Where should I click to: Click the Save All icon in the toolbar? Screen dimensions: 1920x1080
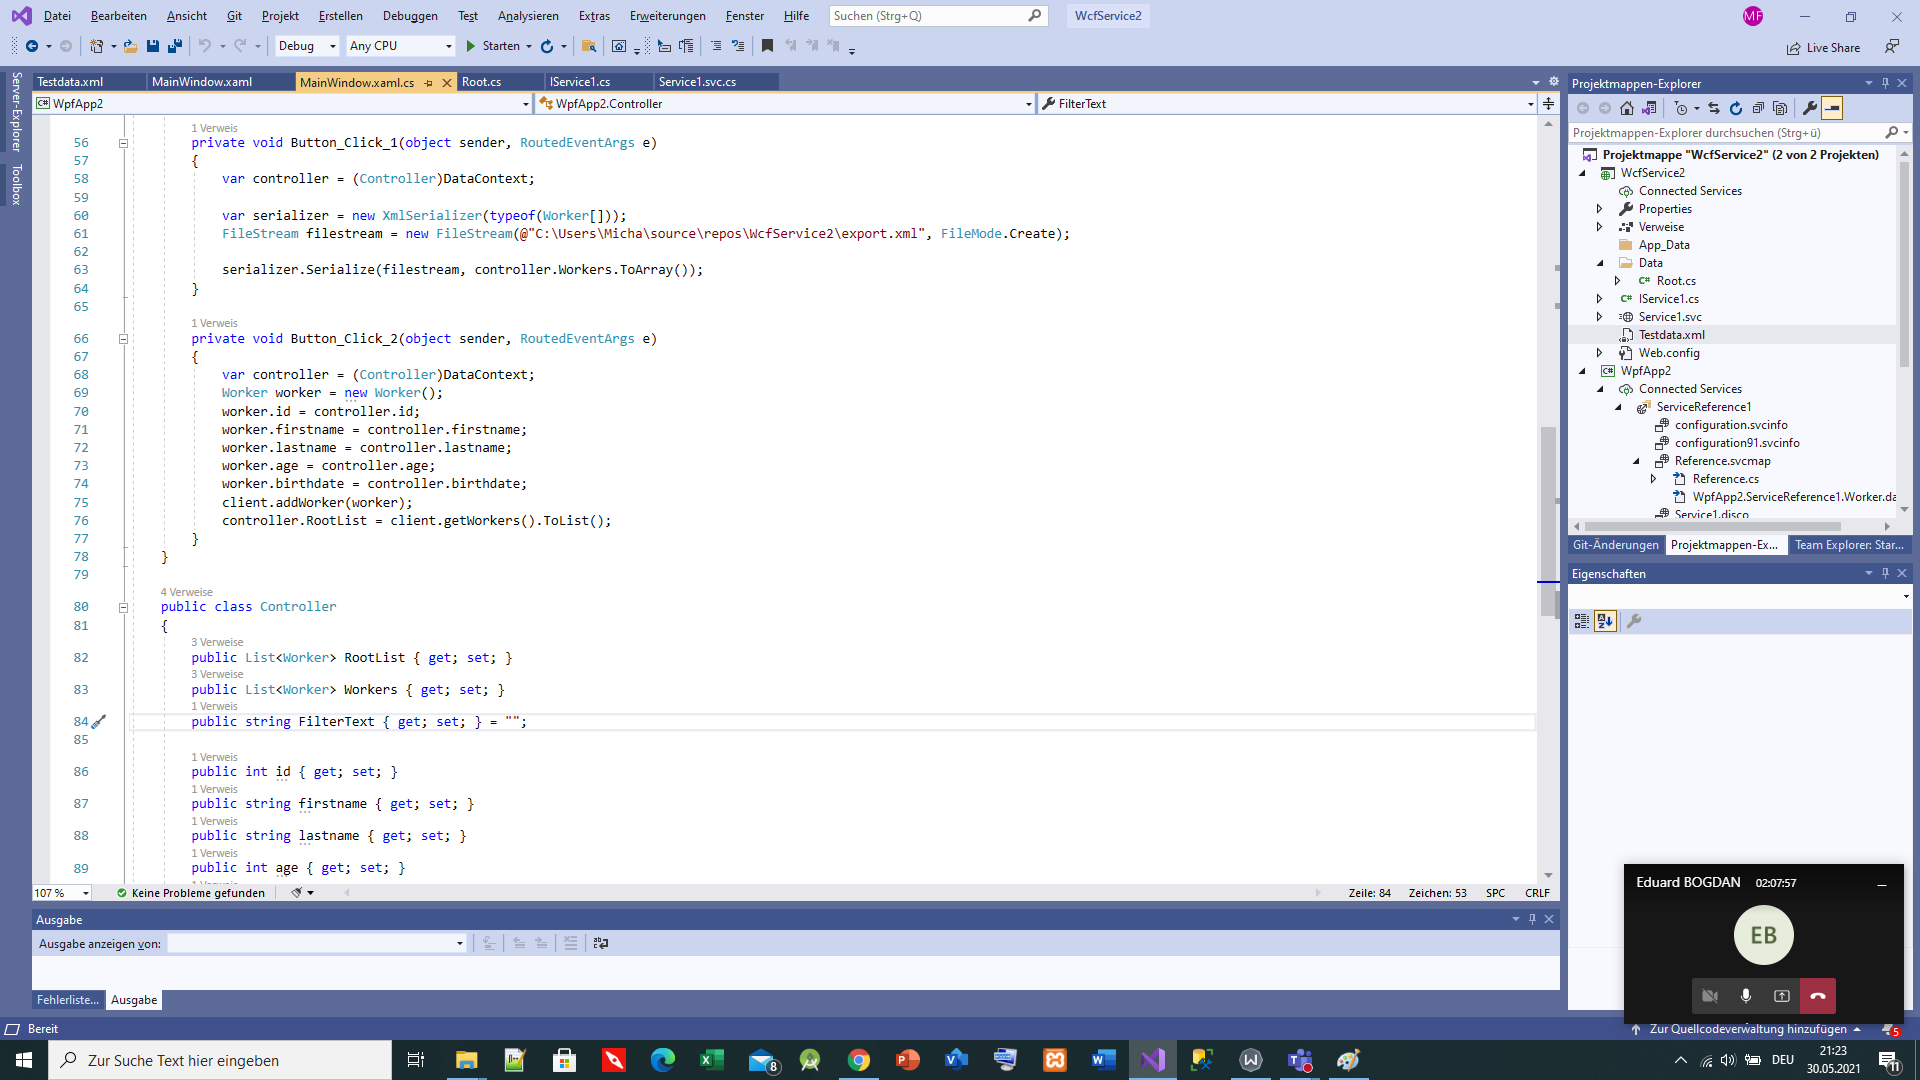point(175,46)
